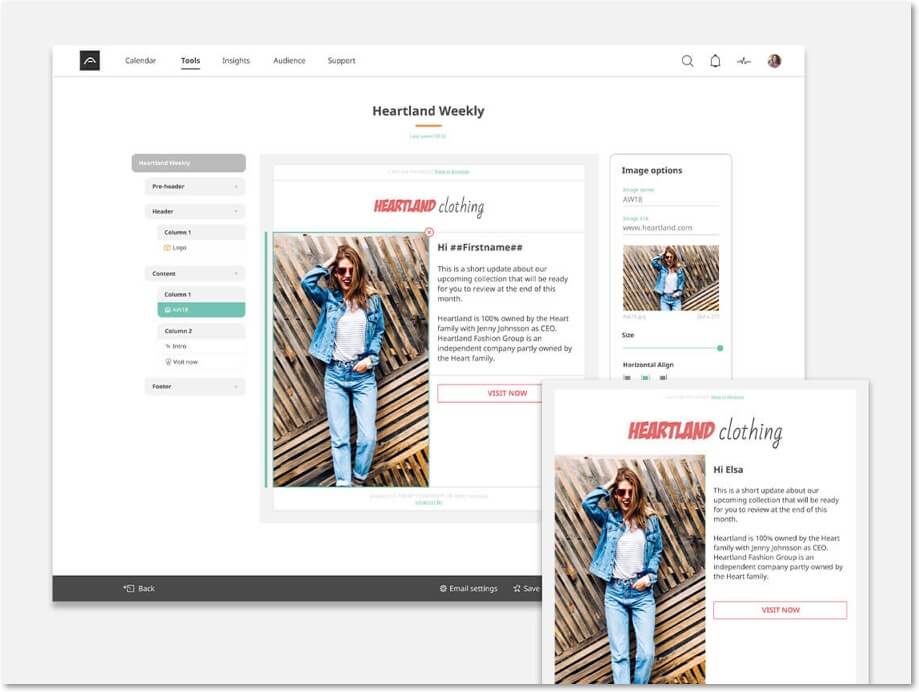Screen dimensions: 919x692
Task: Align image right under Horizontal Align
Action: pos(663,378)
